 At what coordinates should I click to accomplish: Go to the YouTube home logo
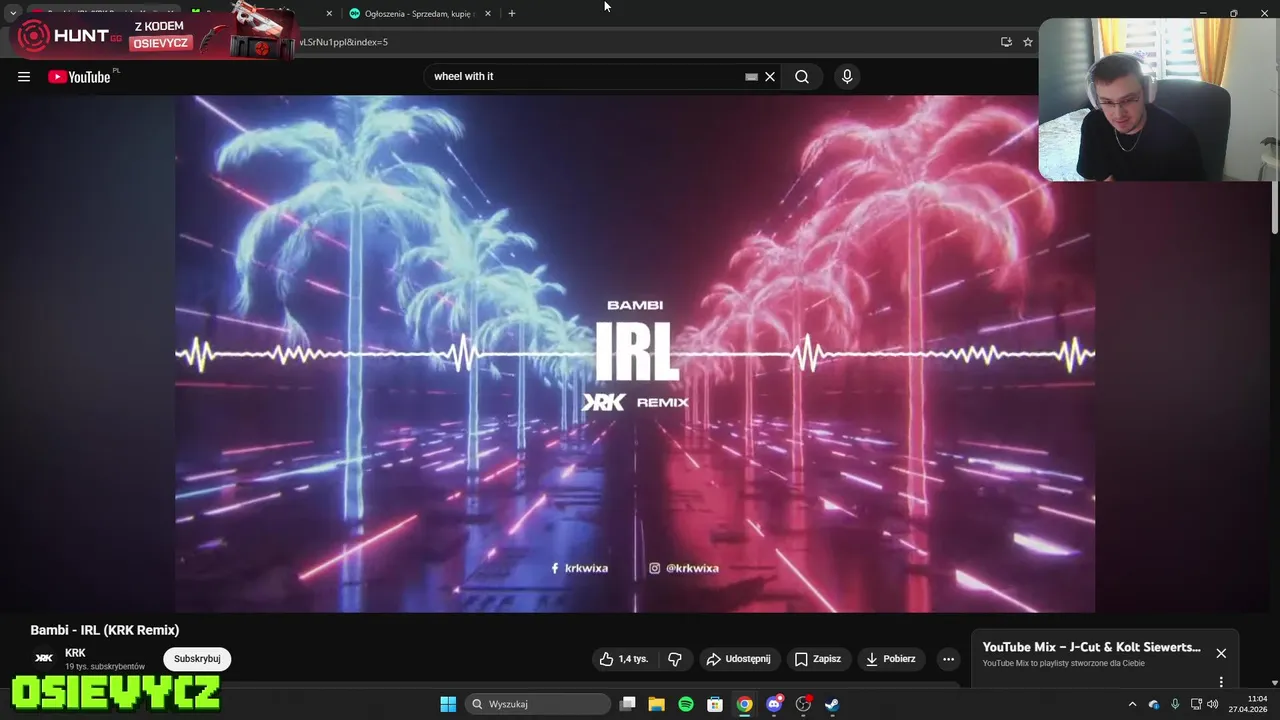[x=80, y=77]
